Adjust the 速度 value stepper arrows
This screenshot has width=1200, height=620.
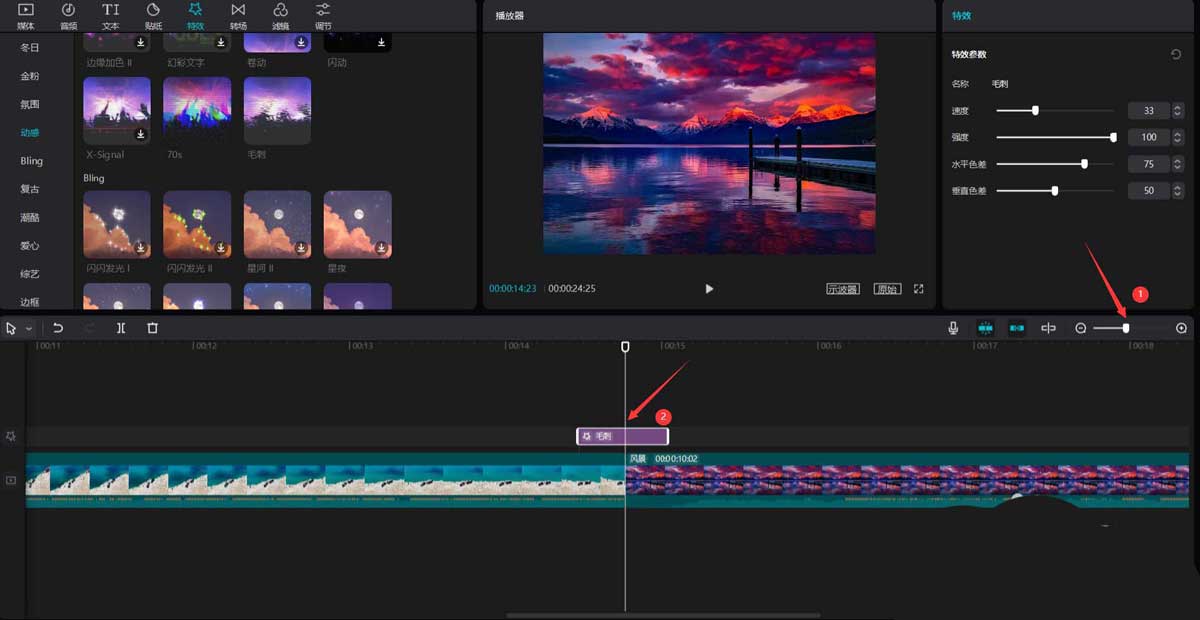pyautogui.click(x=1177, y=111)
